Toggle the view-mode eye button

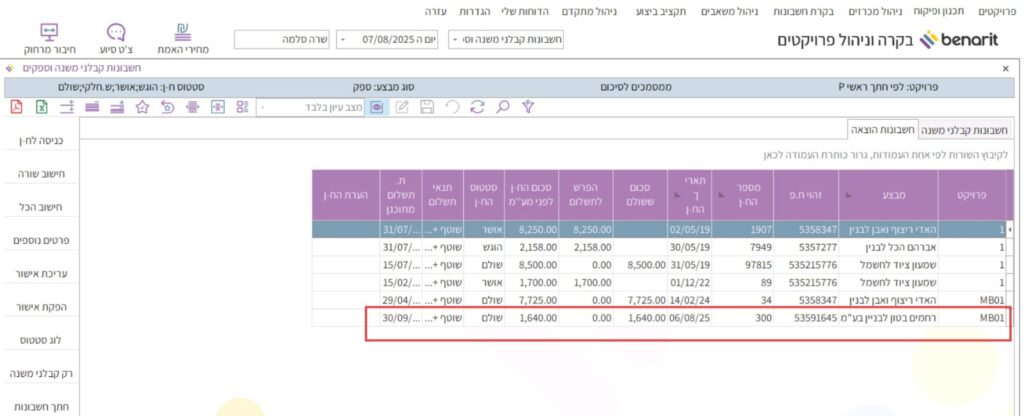[x=377, y=106]
